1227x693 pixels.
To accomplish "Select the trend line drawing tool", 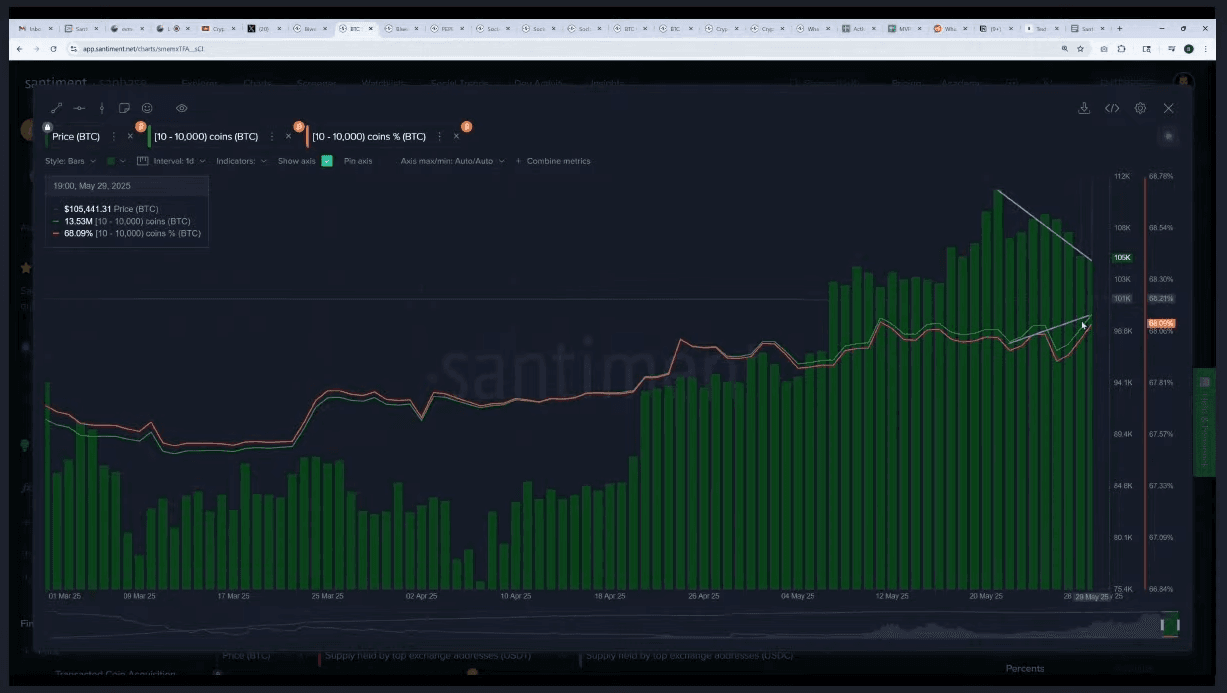I will pyautogui.click(x=56, y=108).
